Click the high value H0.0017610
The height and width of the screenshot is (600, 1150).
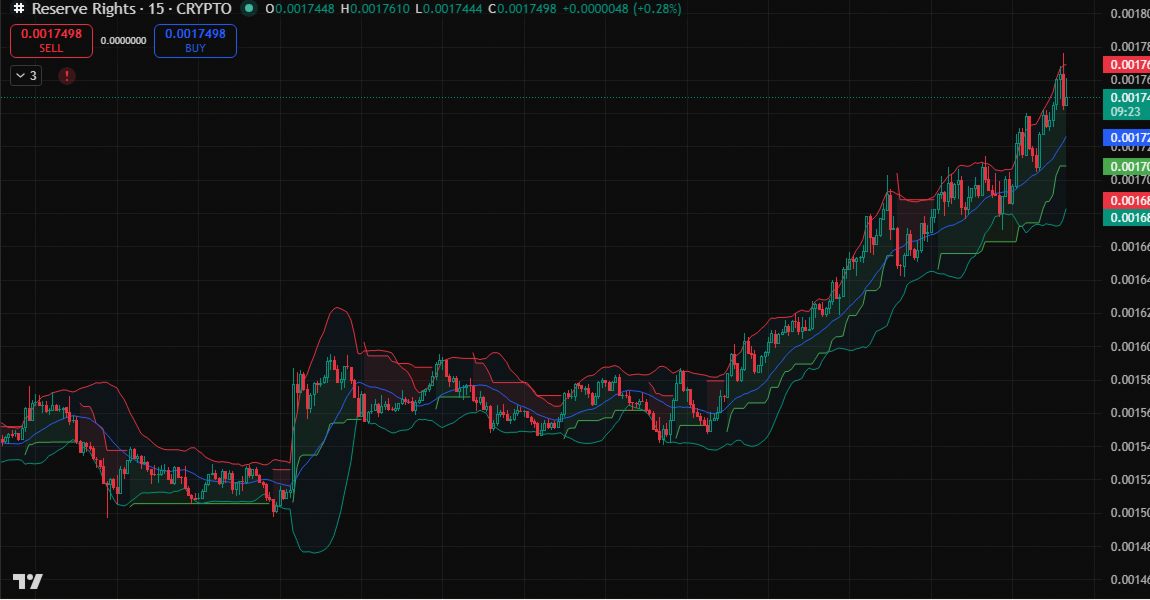[375, 9]
